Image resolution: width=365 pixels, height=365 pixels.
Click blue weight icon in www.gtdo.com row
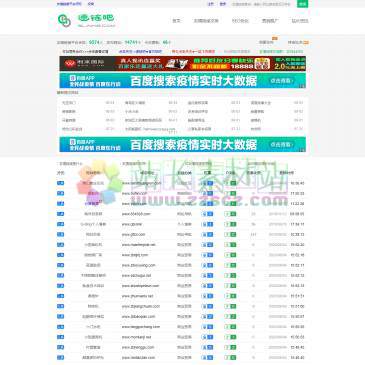207,235
